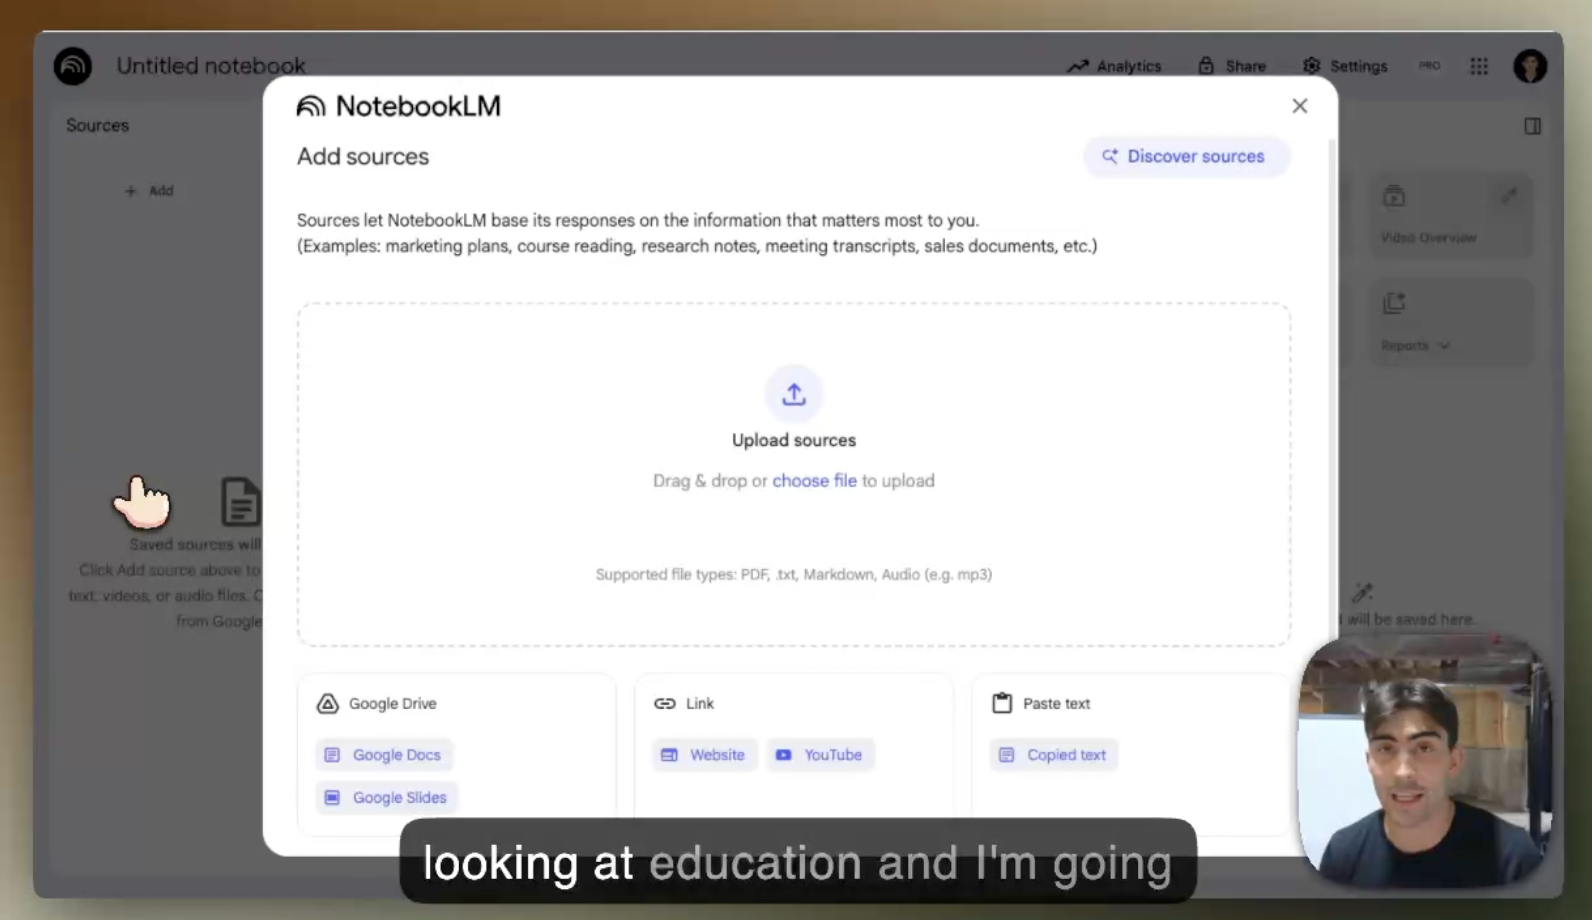Click the Upload sources drop area label
Image resolution: width=1592 pixels, height=920 pixels.
tap(794, 440)
